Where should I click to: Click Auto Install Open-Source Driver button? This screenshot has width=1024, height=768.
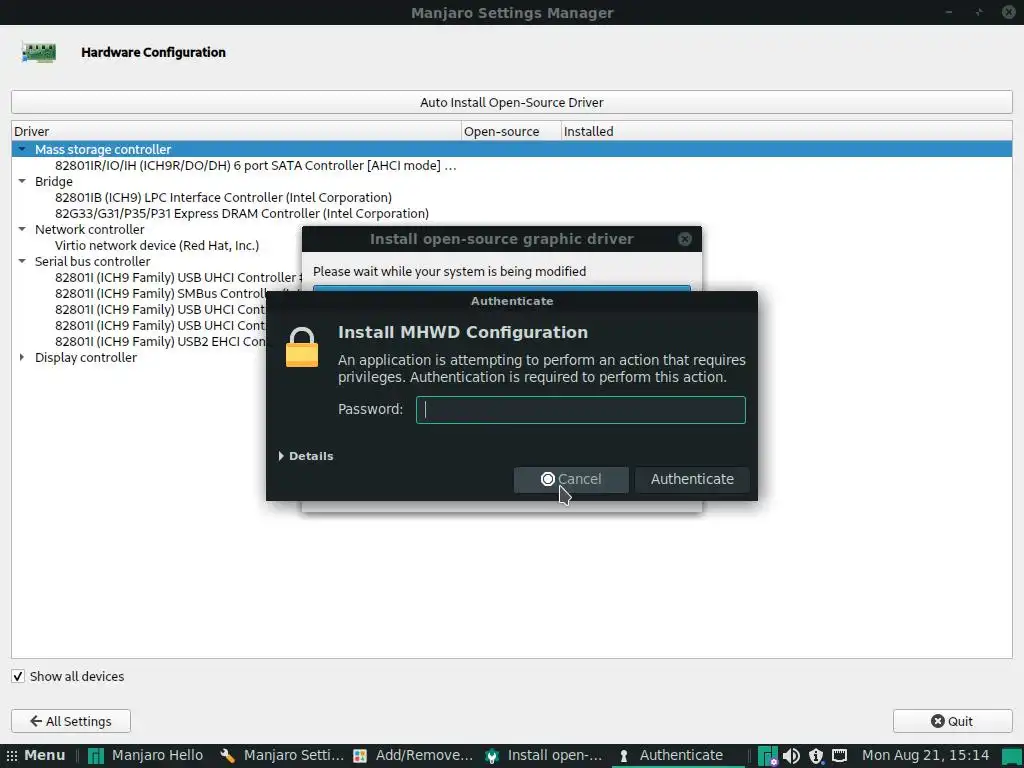point(511,103)
